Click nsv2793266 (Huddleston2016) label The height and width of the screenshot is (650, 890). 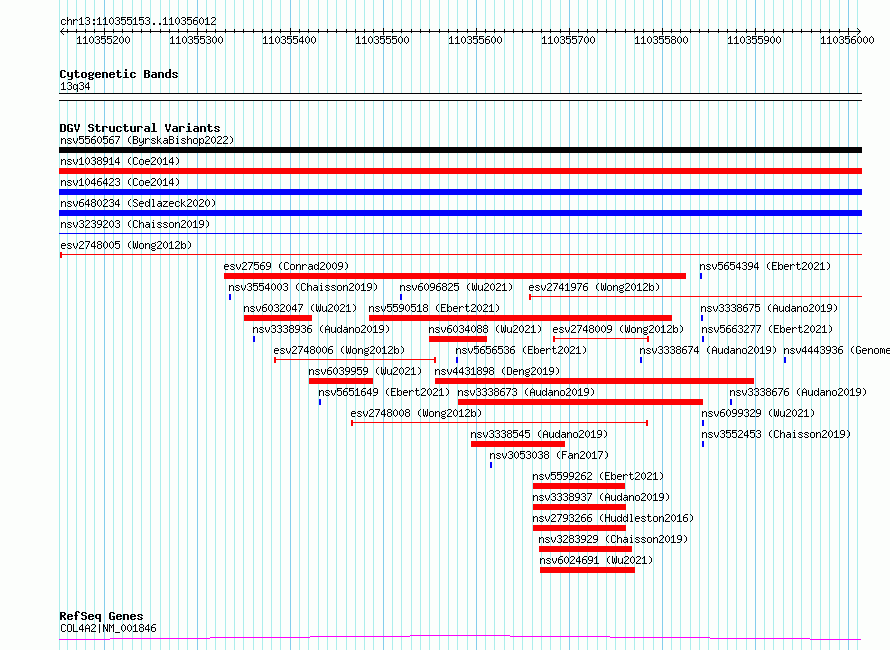tap(613, 518)
